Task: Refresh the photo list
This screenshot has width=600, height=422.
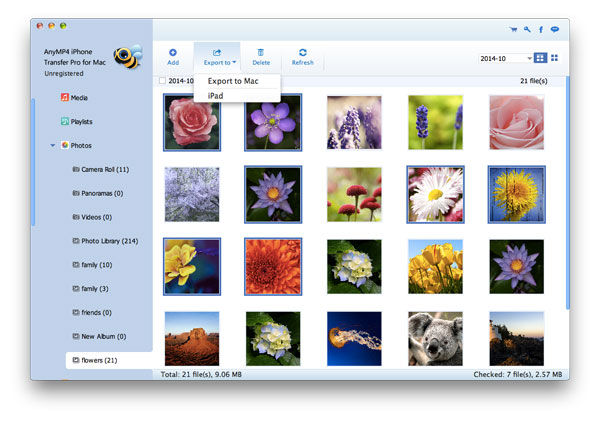Action: [x=302, y=55]
